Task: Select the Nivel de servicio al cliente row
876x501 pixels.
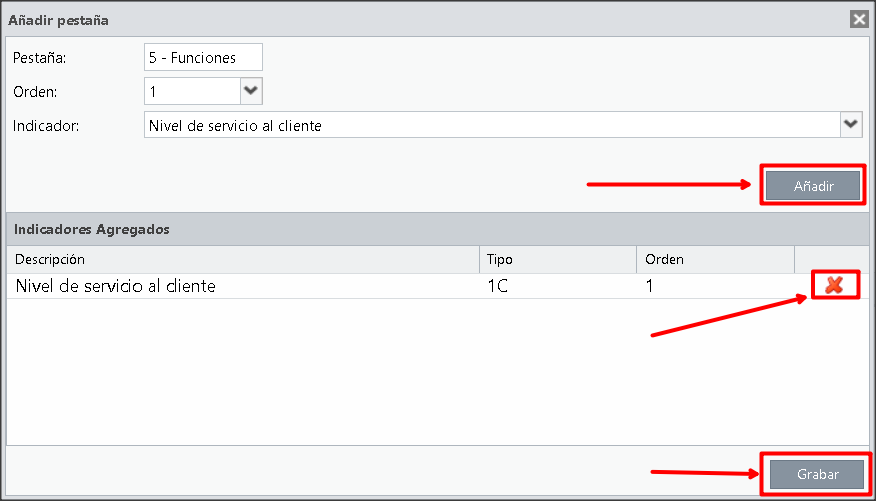Action: click(x=438, y=286)
